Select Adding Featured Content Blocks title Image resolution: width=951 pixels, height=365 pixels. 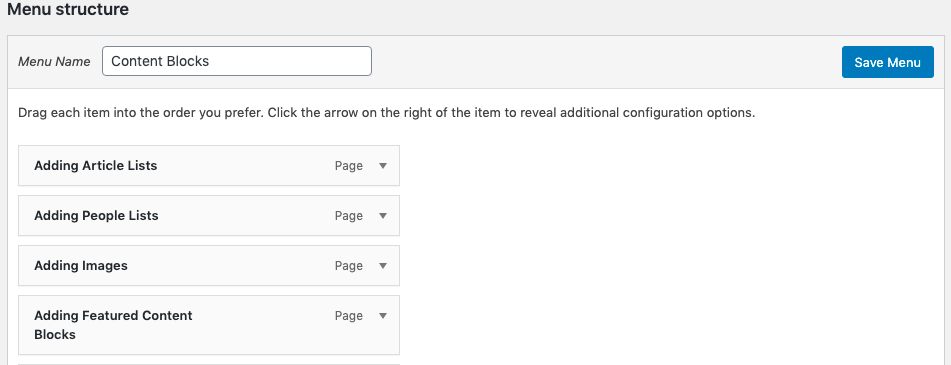pos(113,325)
